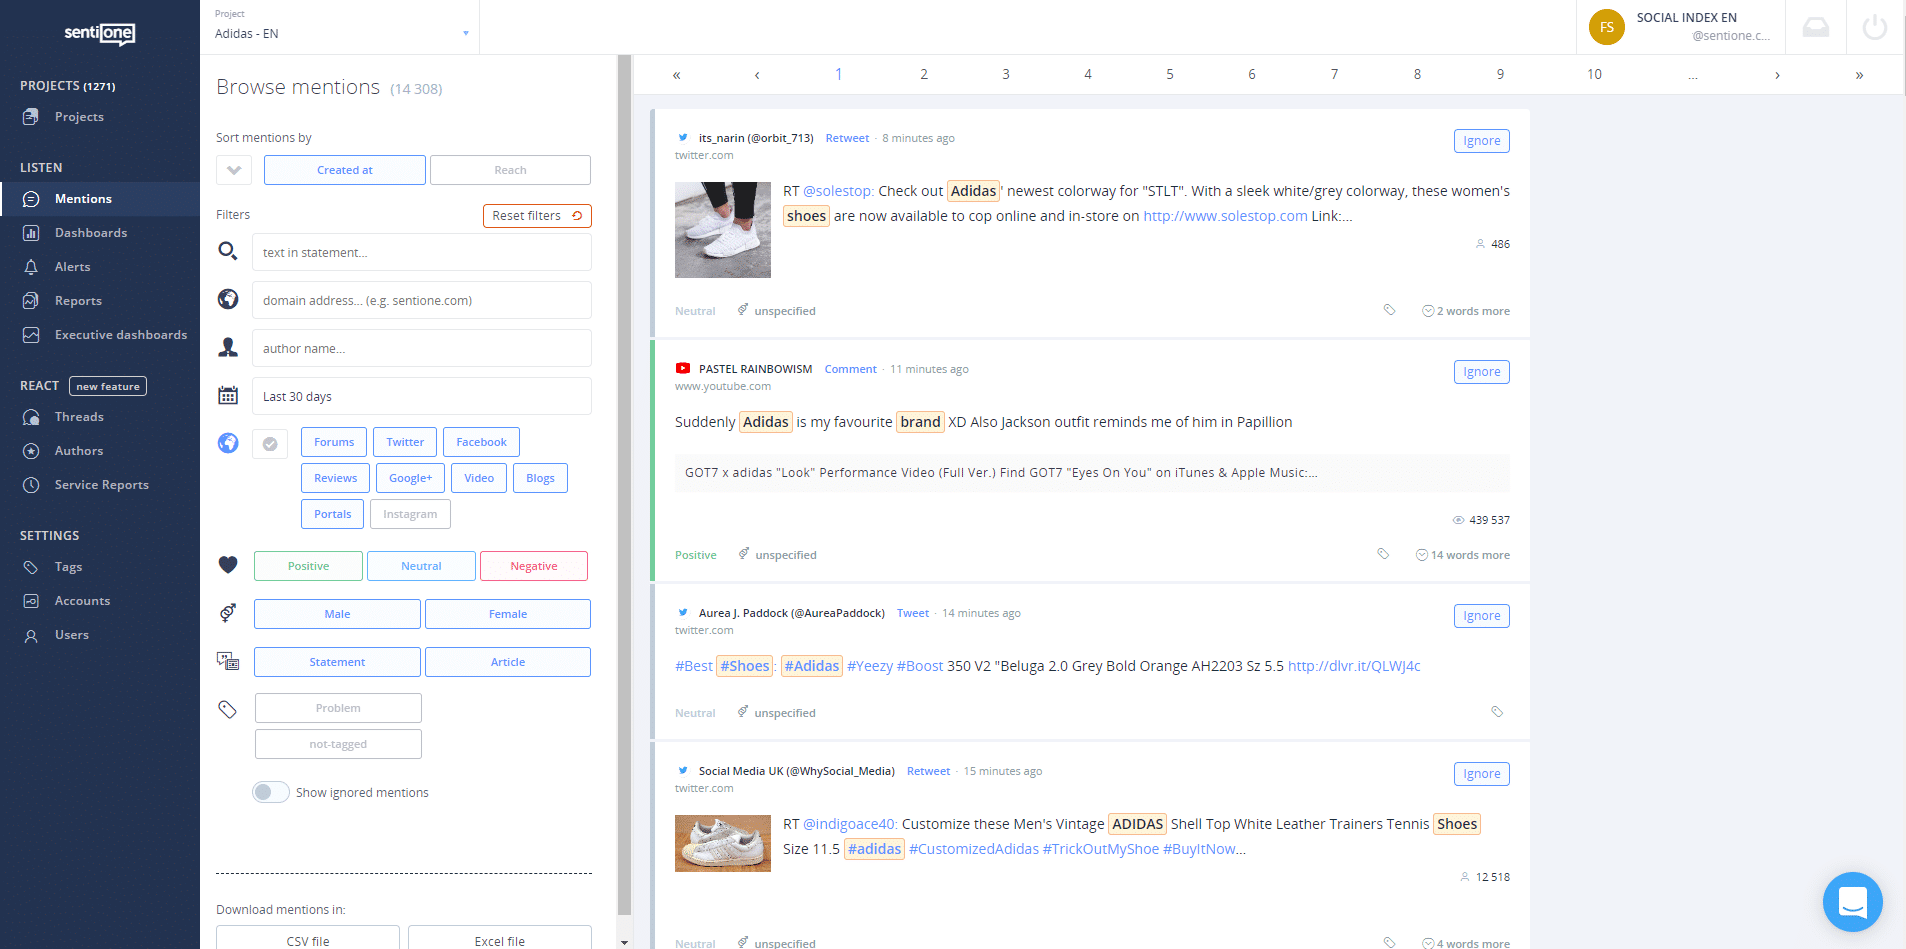Click the tag filter icon near Problem
Image resolution: width=1906 pixels, height=949 pixels.
pyautogui.click(x=228, y=709)
